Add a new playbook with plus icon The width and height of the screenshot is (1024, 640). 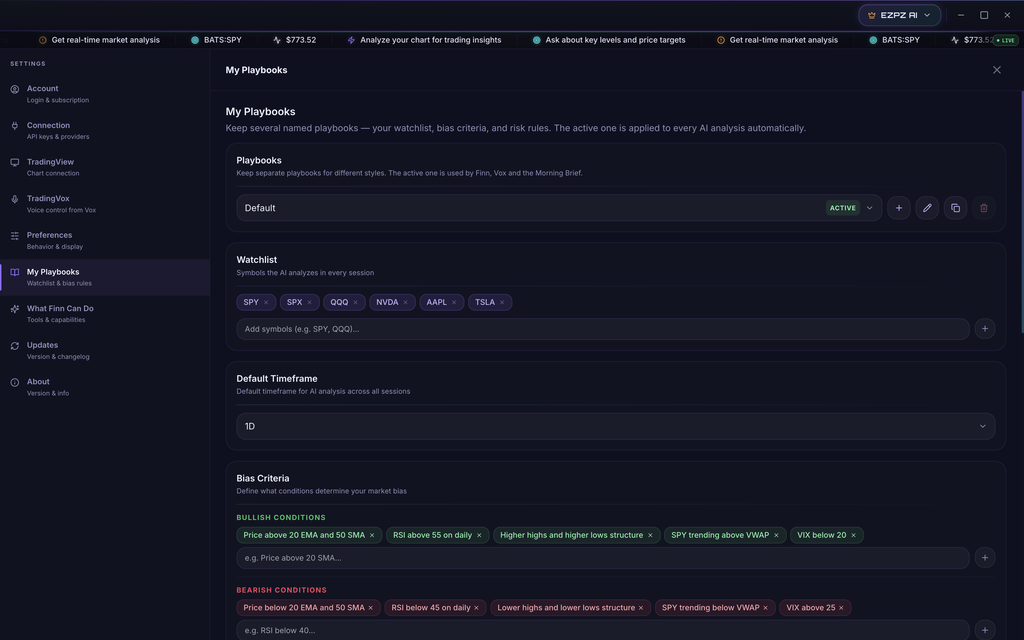[899, 208]
